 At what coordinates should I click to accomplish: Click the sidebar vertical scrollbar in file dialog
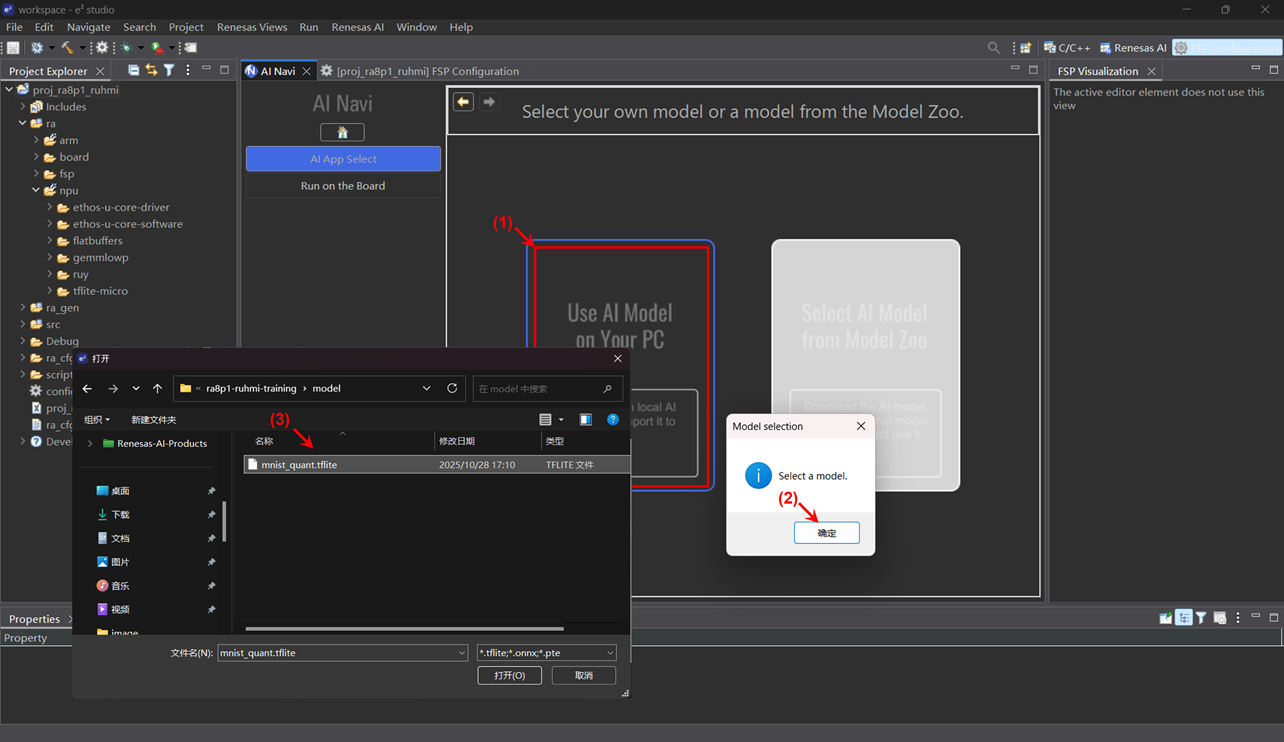coord(224,520)
